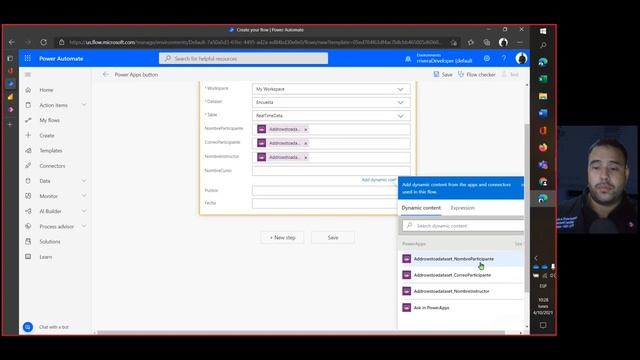This screenshot has height=360, width=640.
Task: Click the Process advisor icon
Action: pos(28,226)
